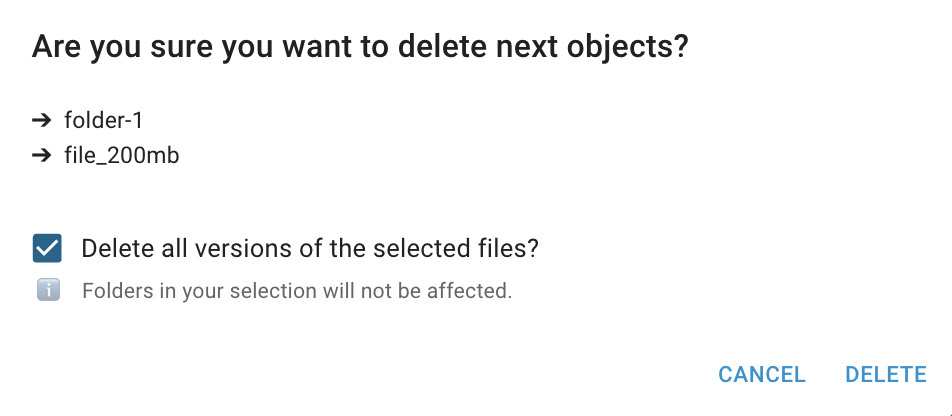Click the 'will not be affected' hint text
The height and width of the screenshot is (416, 952).
pyautogui.click(x=420, y=292)
